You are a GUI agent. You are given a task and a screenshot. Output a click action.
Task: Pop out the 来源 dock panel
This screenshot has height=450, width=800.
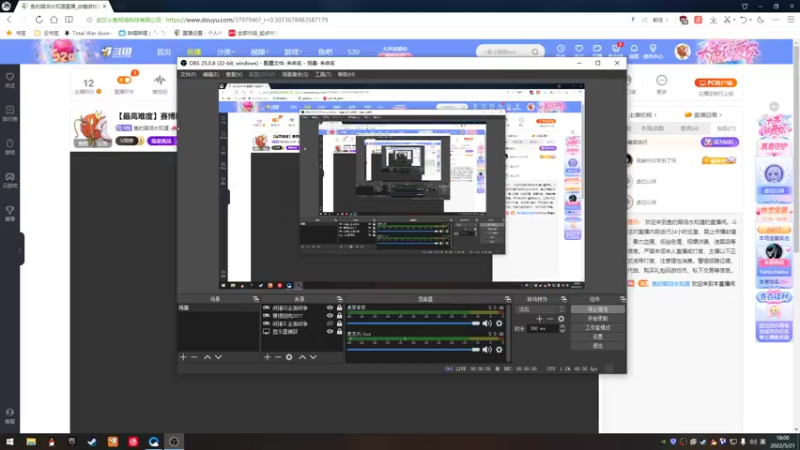pos(339,299)
